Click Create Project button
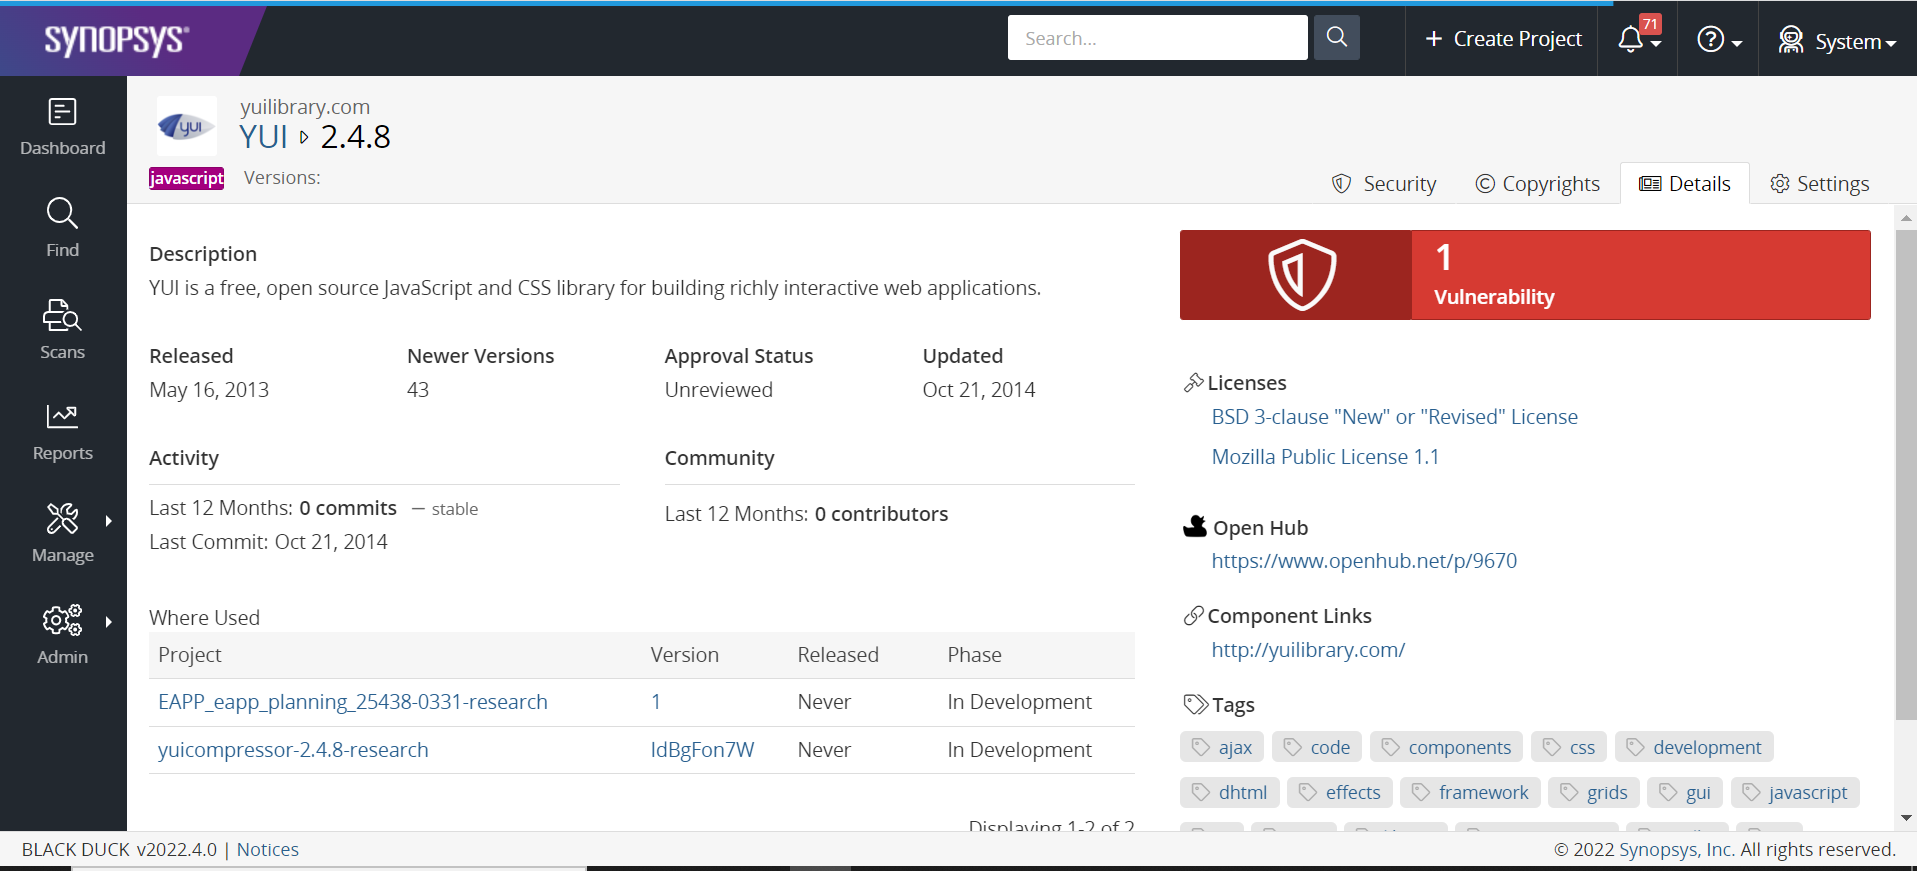The width and height of the screenshot is (1917, 871). click(1503, 38)
